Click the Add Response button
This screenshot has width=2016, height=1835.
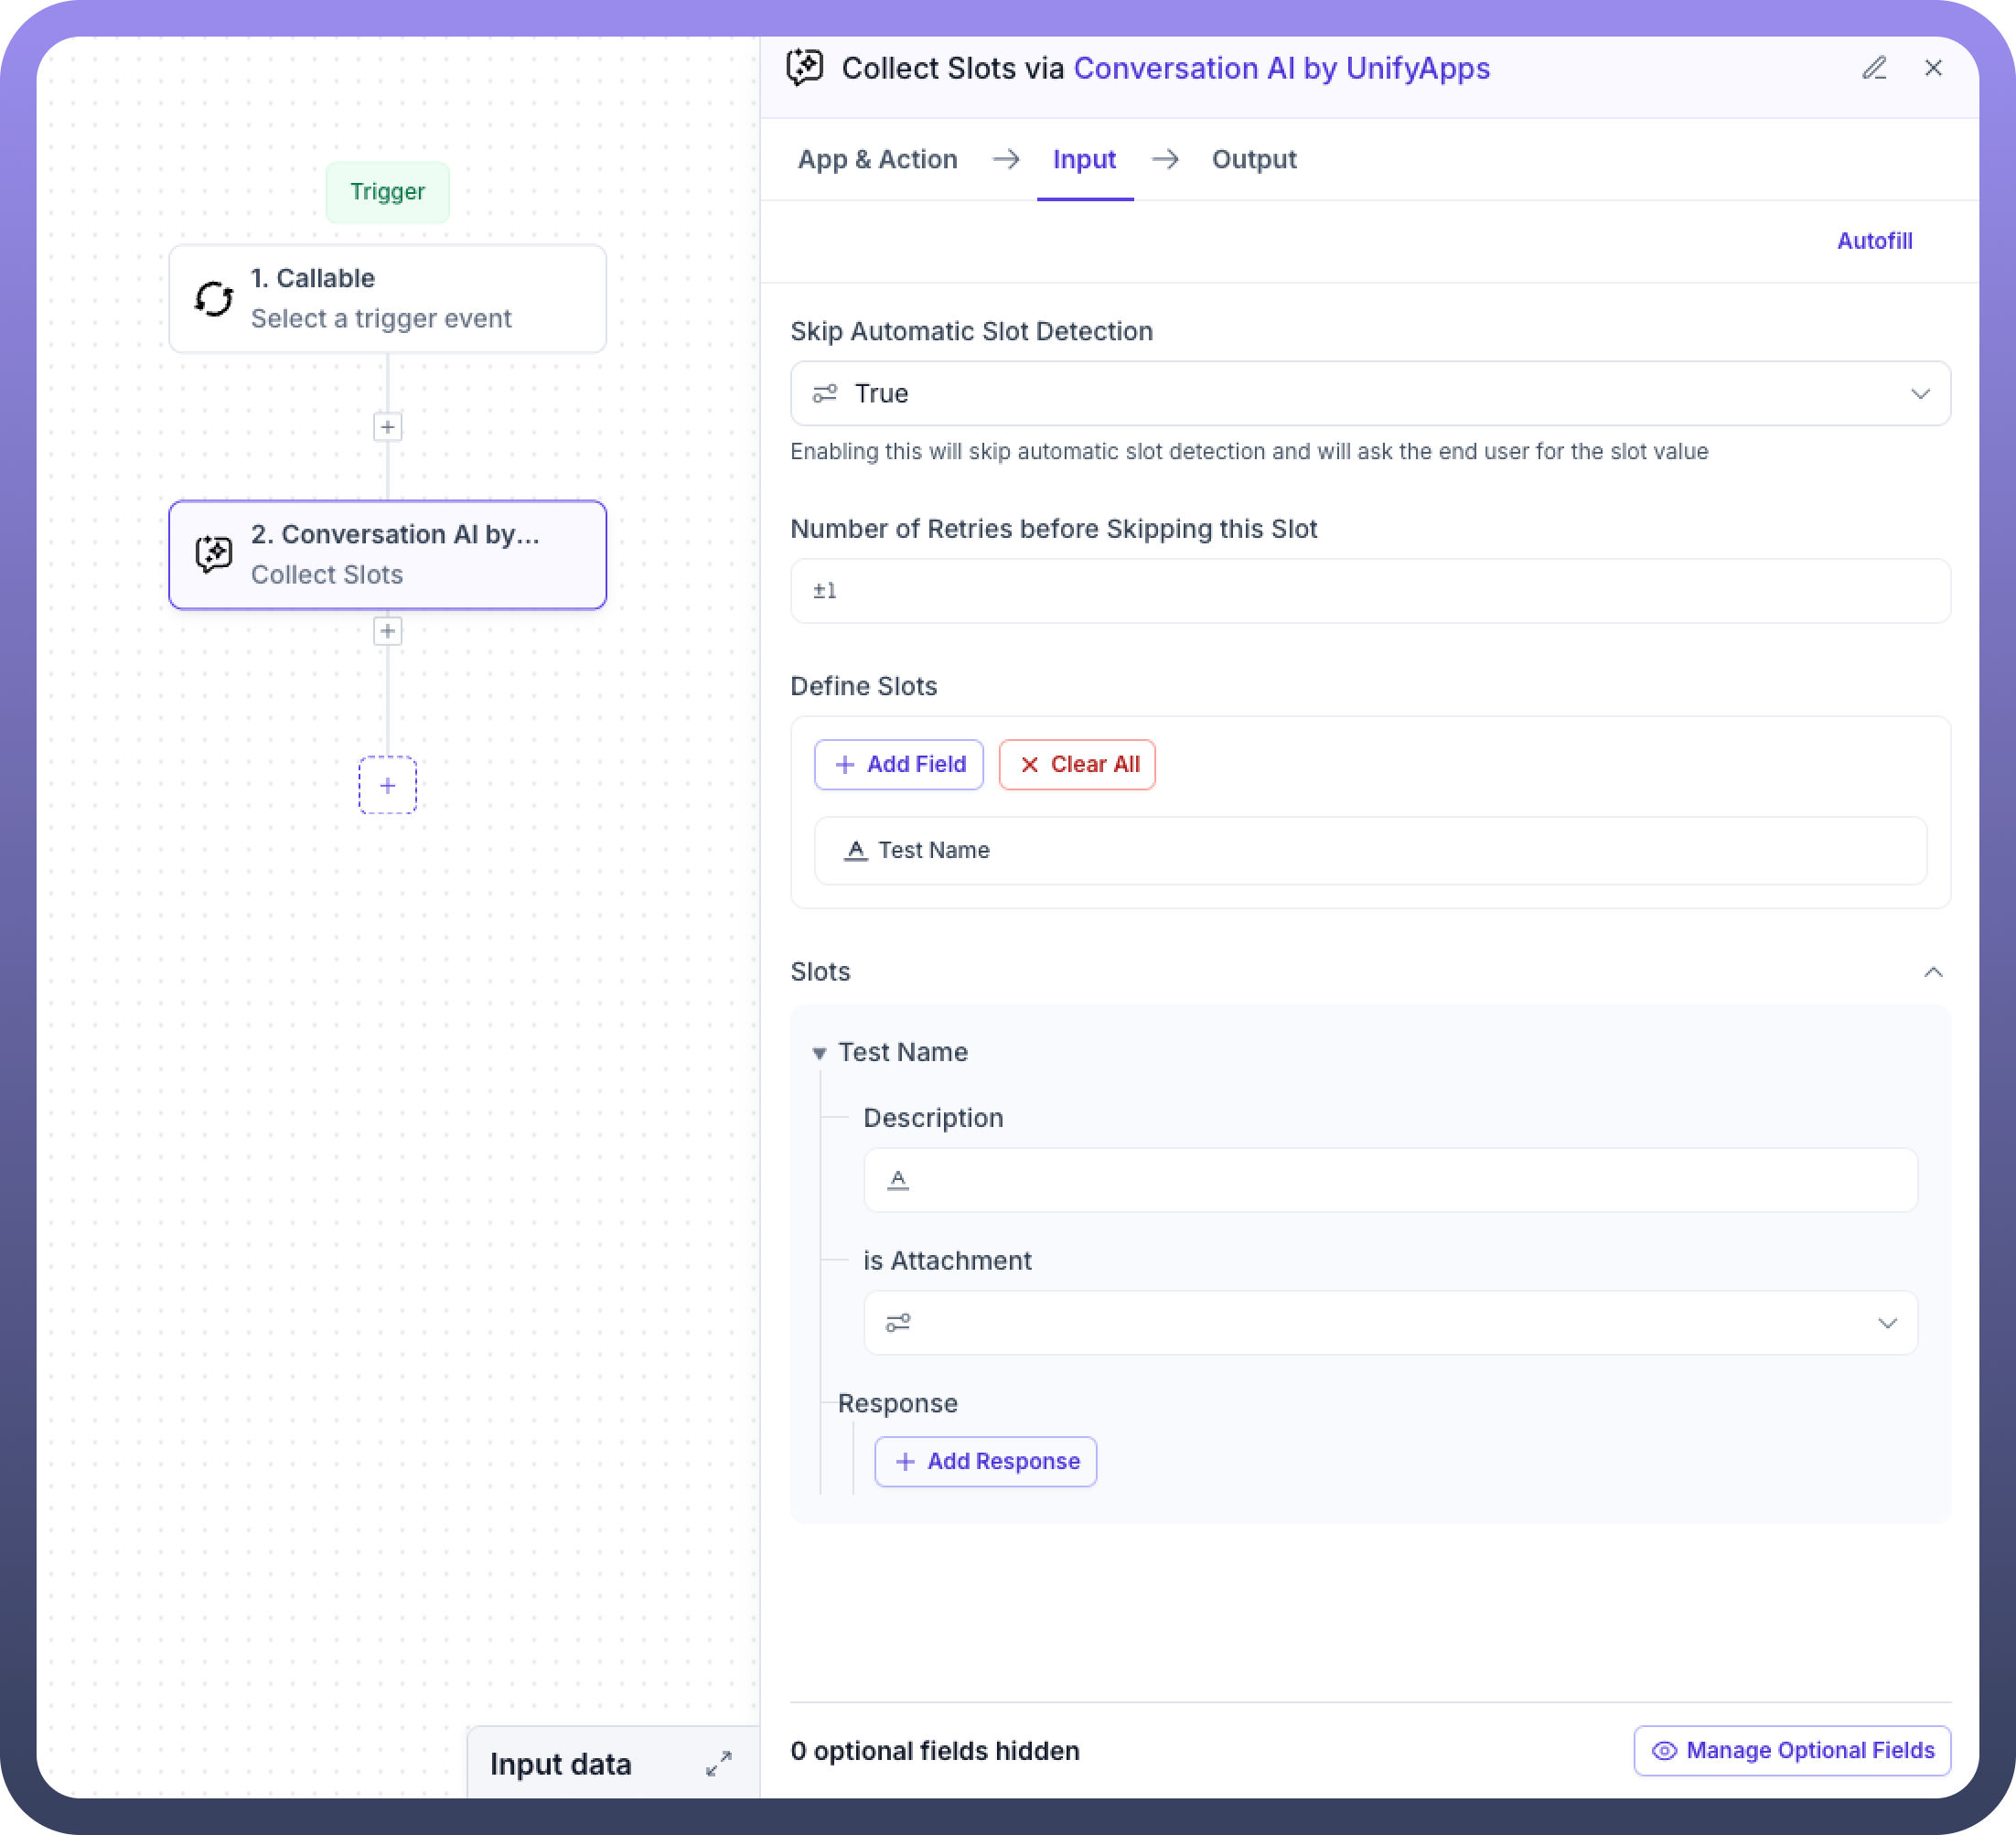point(985,1461)
